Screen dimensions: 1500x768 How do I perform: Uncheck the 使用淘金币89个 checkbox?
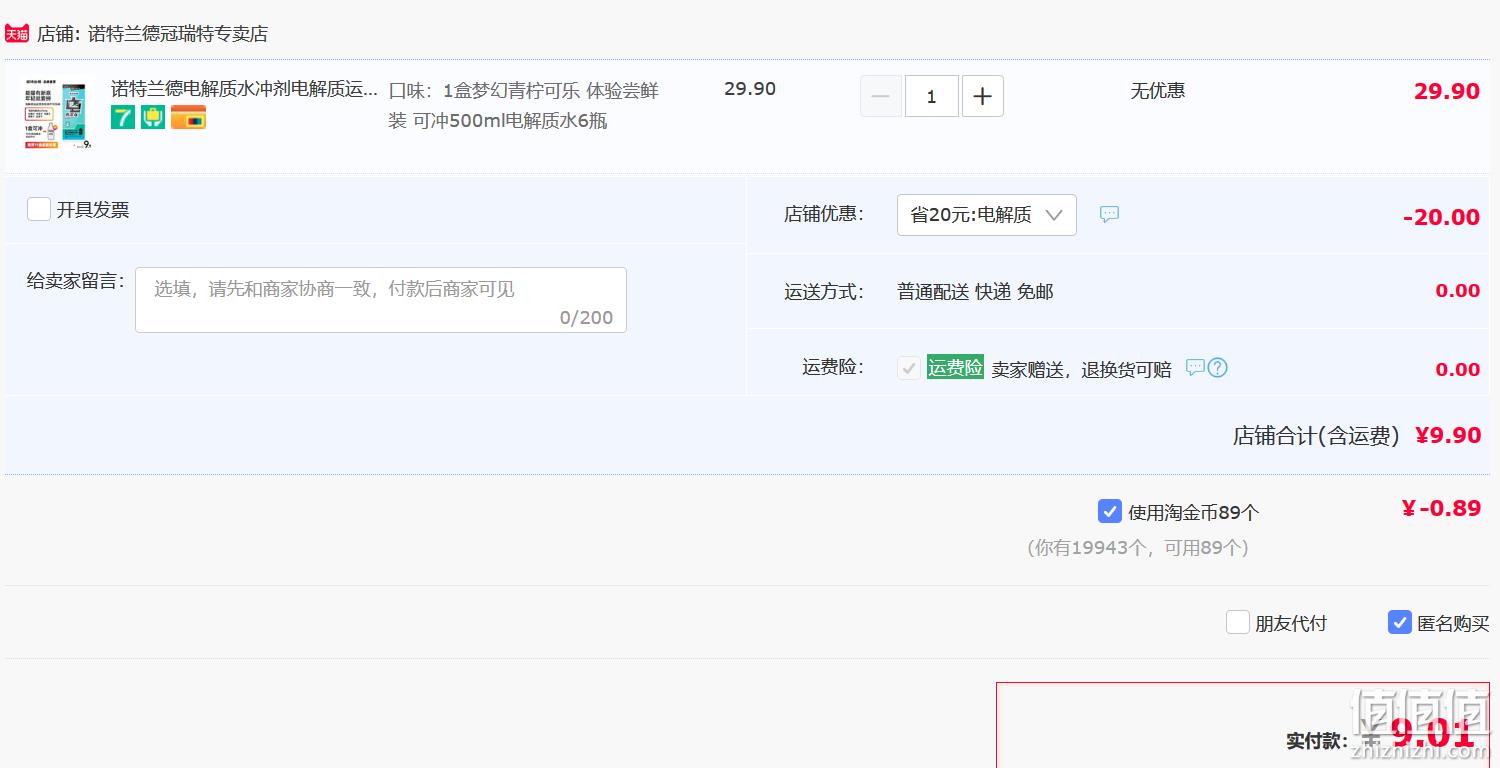pos(1110,511)
